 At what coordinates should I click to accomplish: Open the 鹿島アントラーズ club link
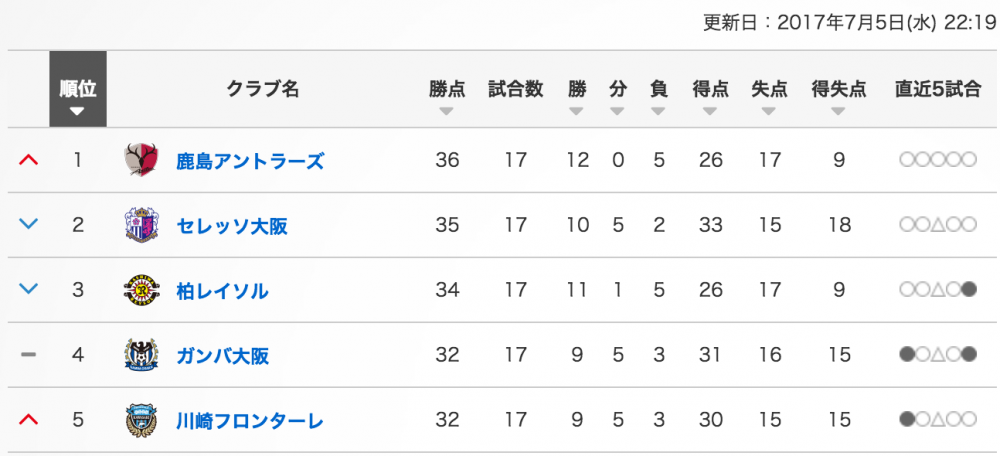click(x=250, y=160)
